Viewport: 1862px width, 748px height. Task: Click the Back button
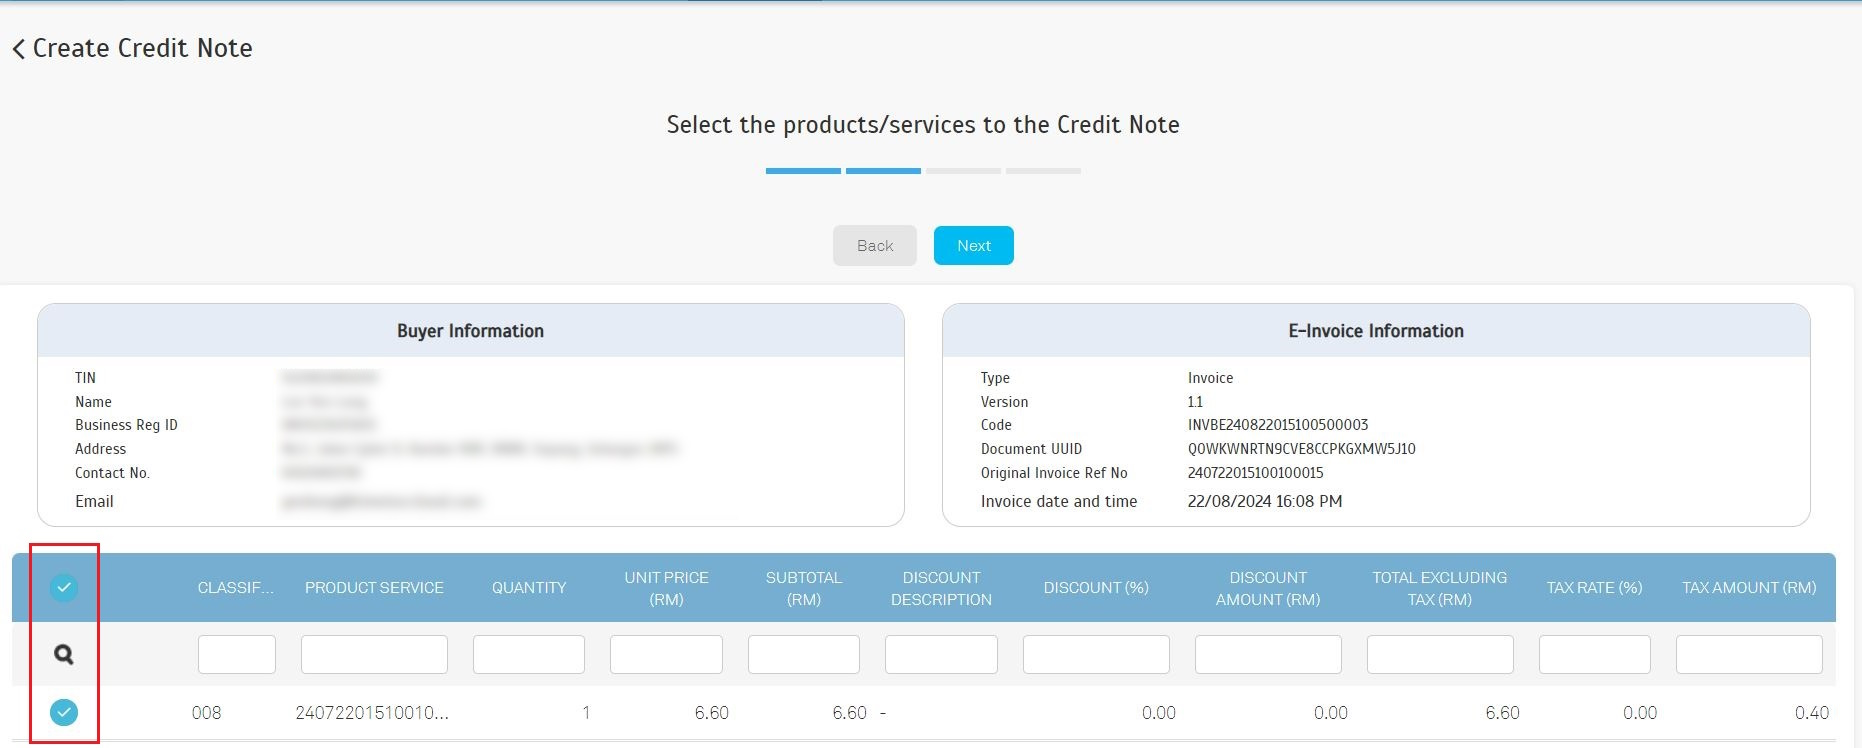click(x=874, y=245)
